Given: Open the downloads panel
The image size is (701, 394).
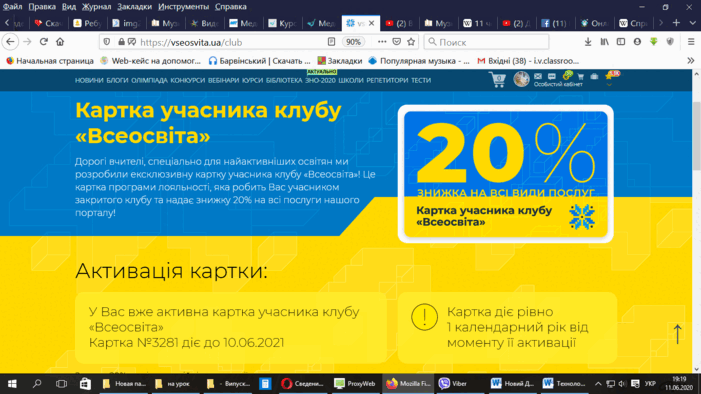Looking at the screenshot, I should [x=588, y=42].
